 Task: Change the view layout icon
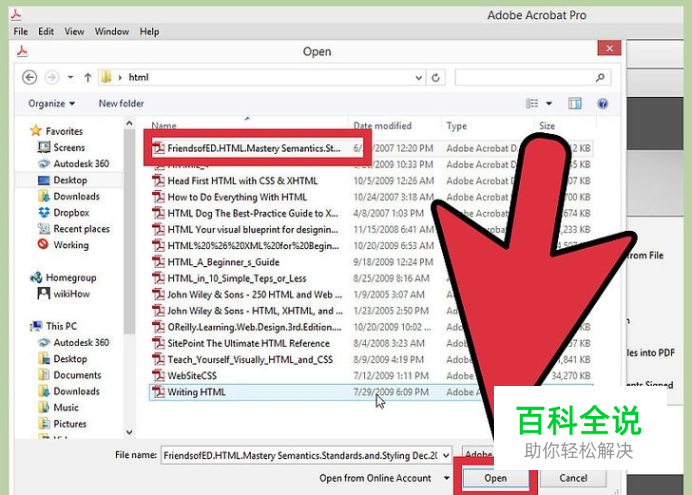point(532,104)
